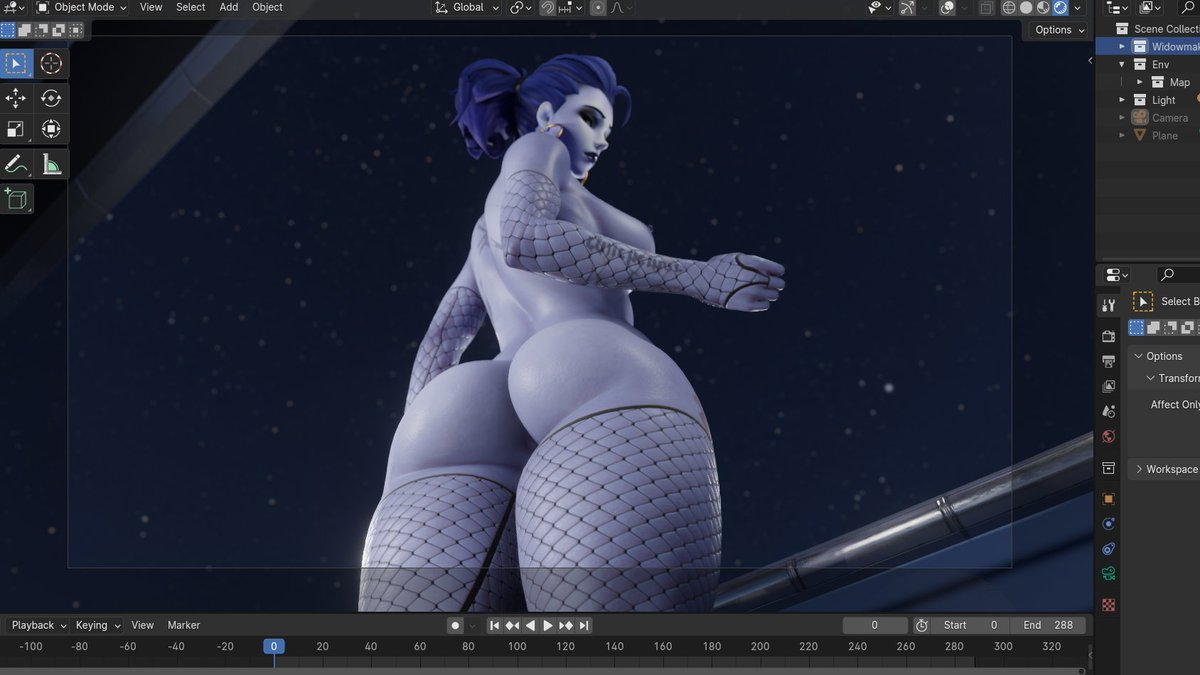
Task: Open the Texture properties tab
Action: [x=1108, y=605]
